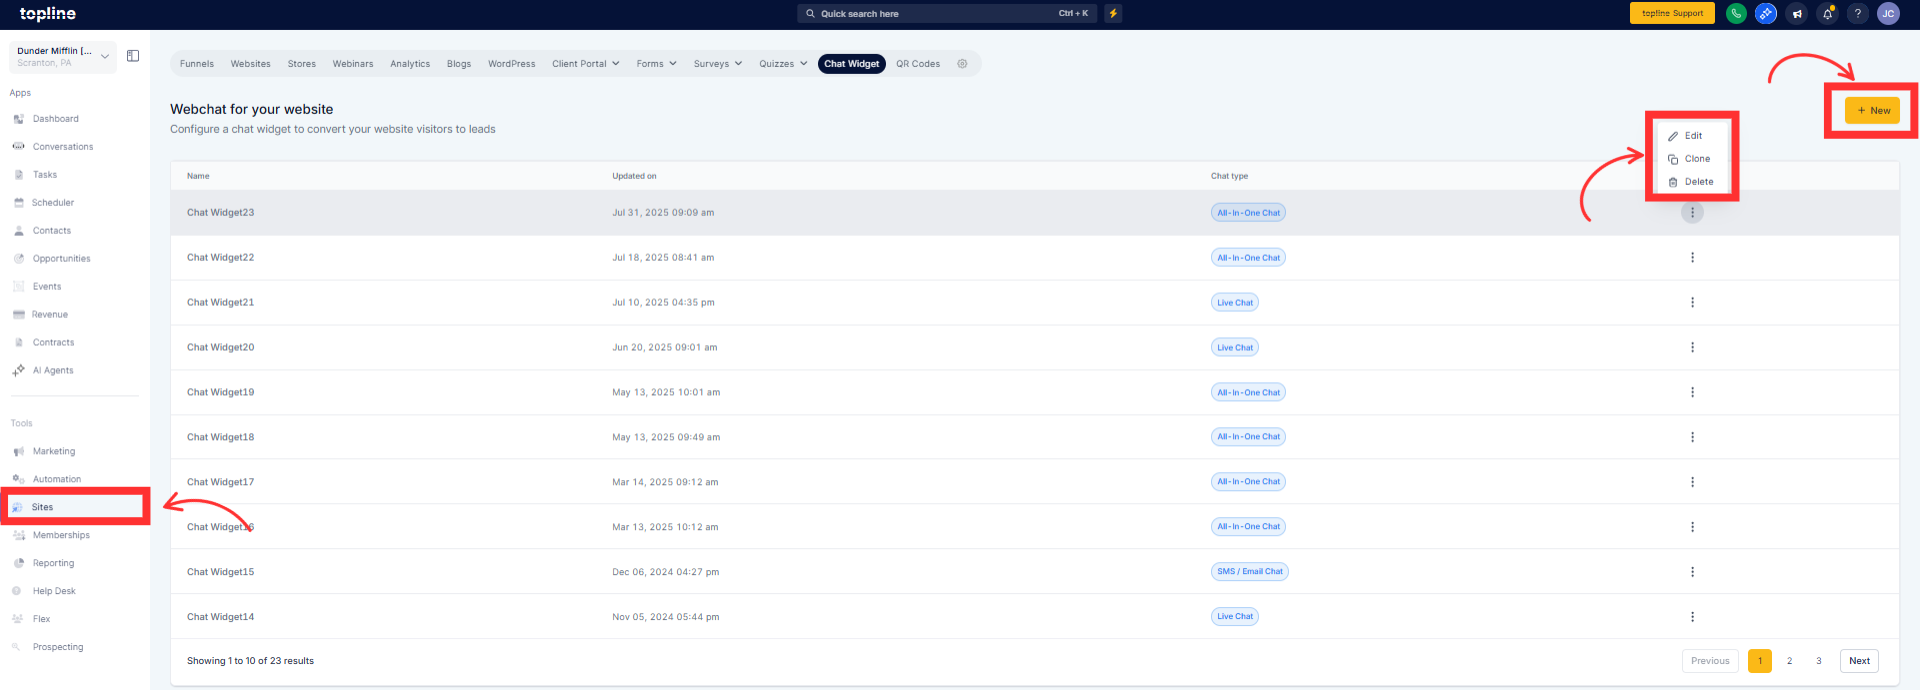Expand the Surveys dropdown

pyautogui.click(x=718, y=64)
